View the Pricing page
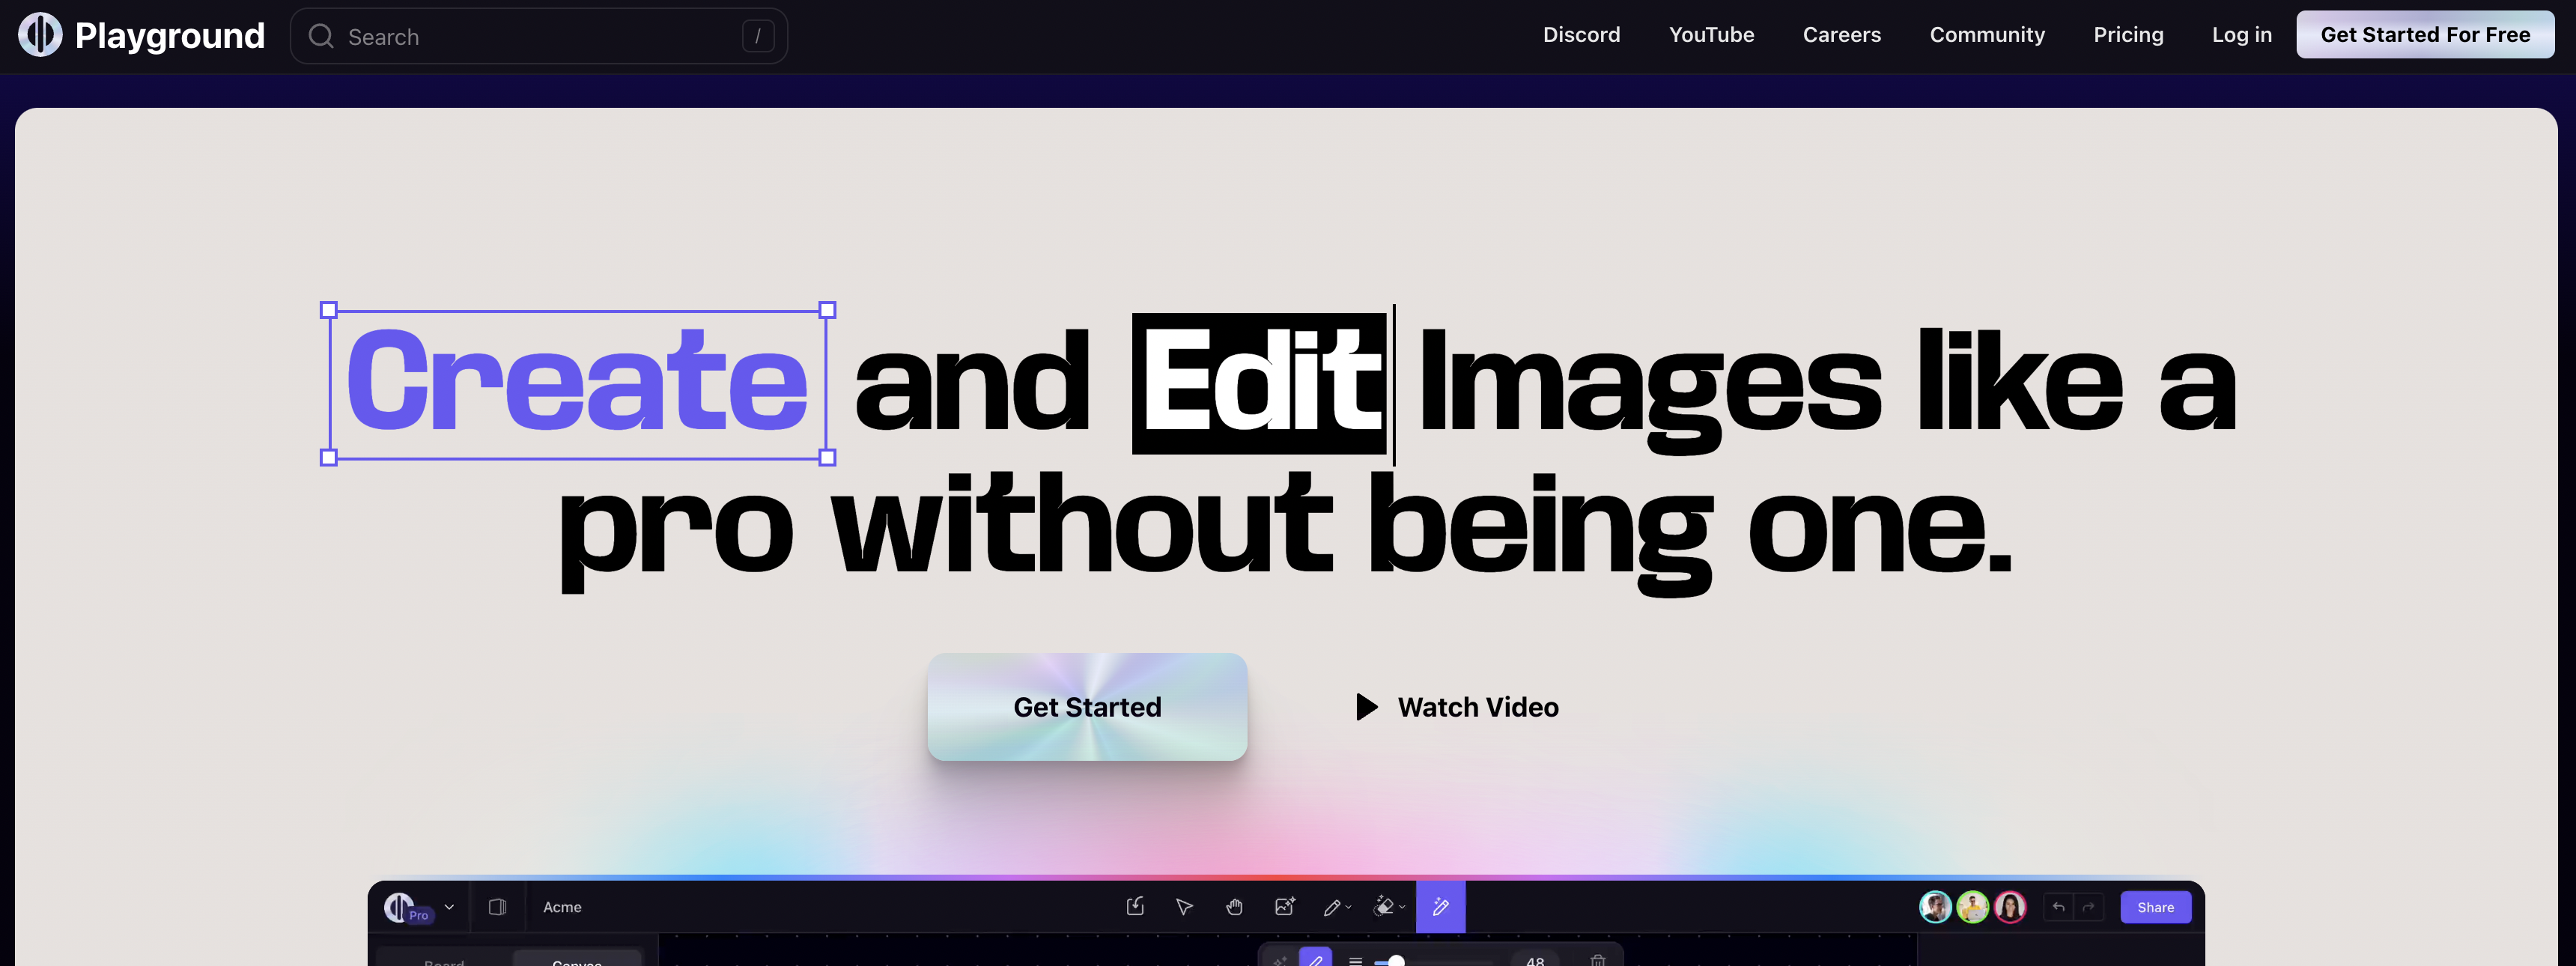Image resolution: width=2576 pixels, height=966 pixels. pyautogui.click(x=2128, y=35)
